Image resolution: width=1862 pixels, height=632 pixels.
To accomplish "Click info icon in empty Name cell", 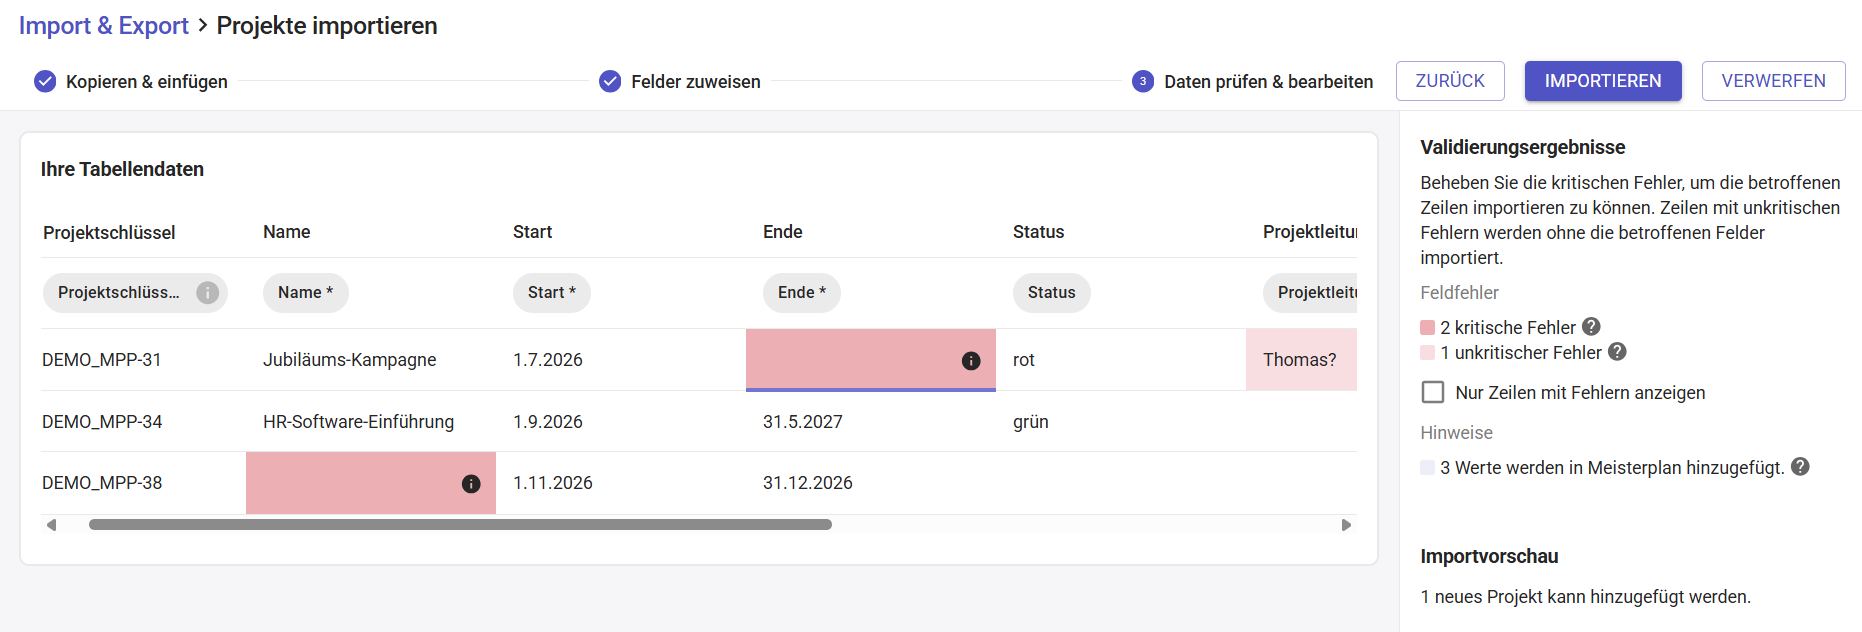I will tap(470, 484).
